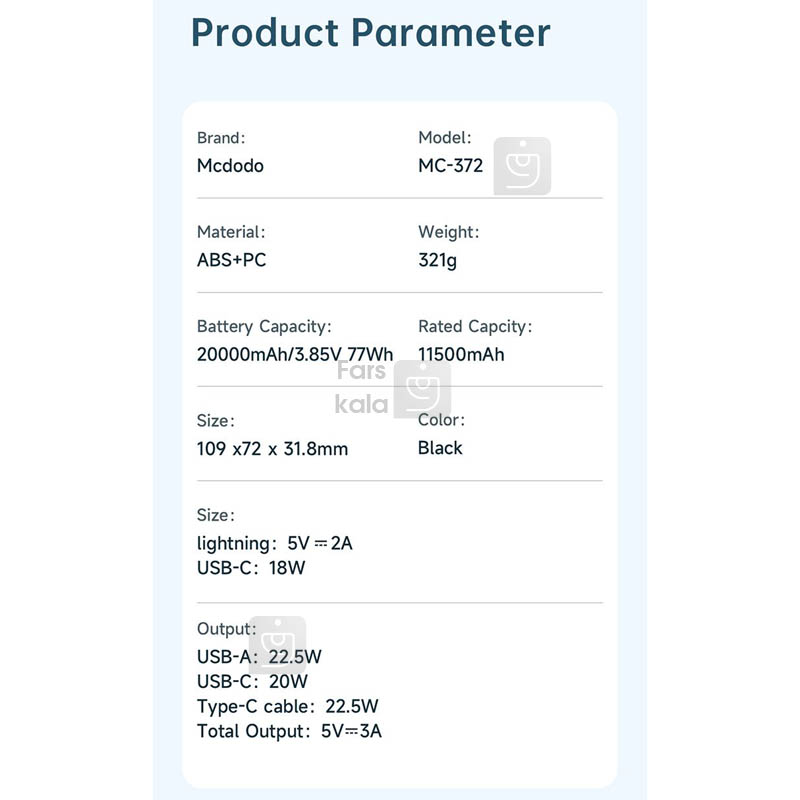800x800 pixels.
Task: Click the brand value 'Mcdodo'
Action: (x=230, y=166)
